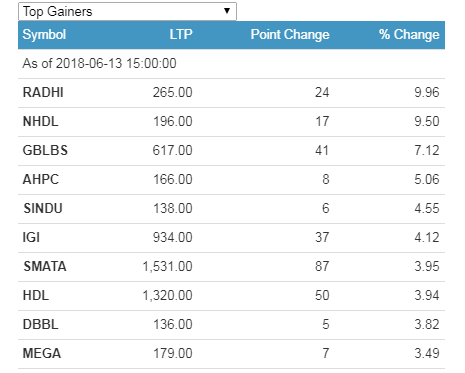Screen dimensions: 465x373
Task: Sort by the LTP column header
Action: point(181,34)
